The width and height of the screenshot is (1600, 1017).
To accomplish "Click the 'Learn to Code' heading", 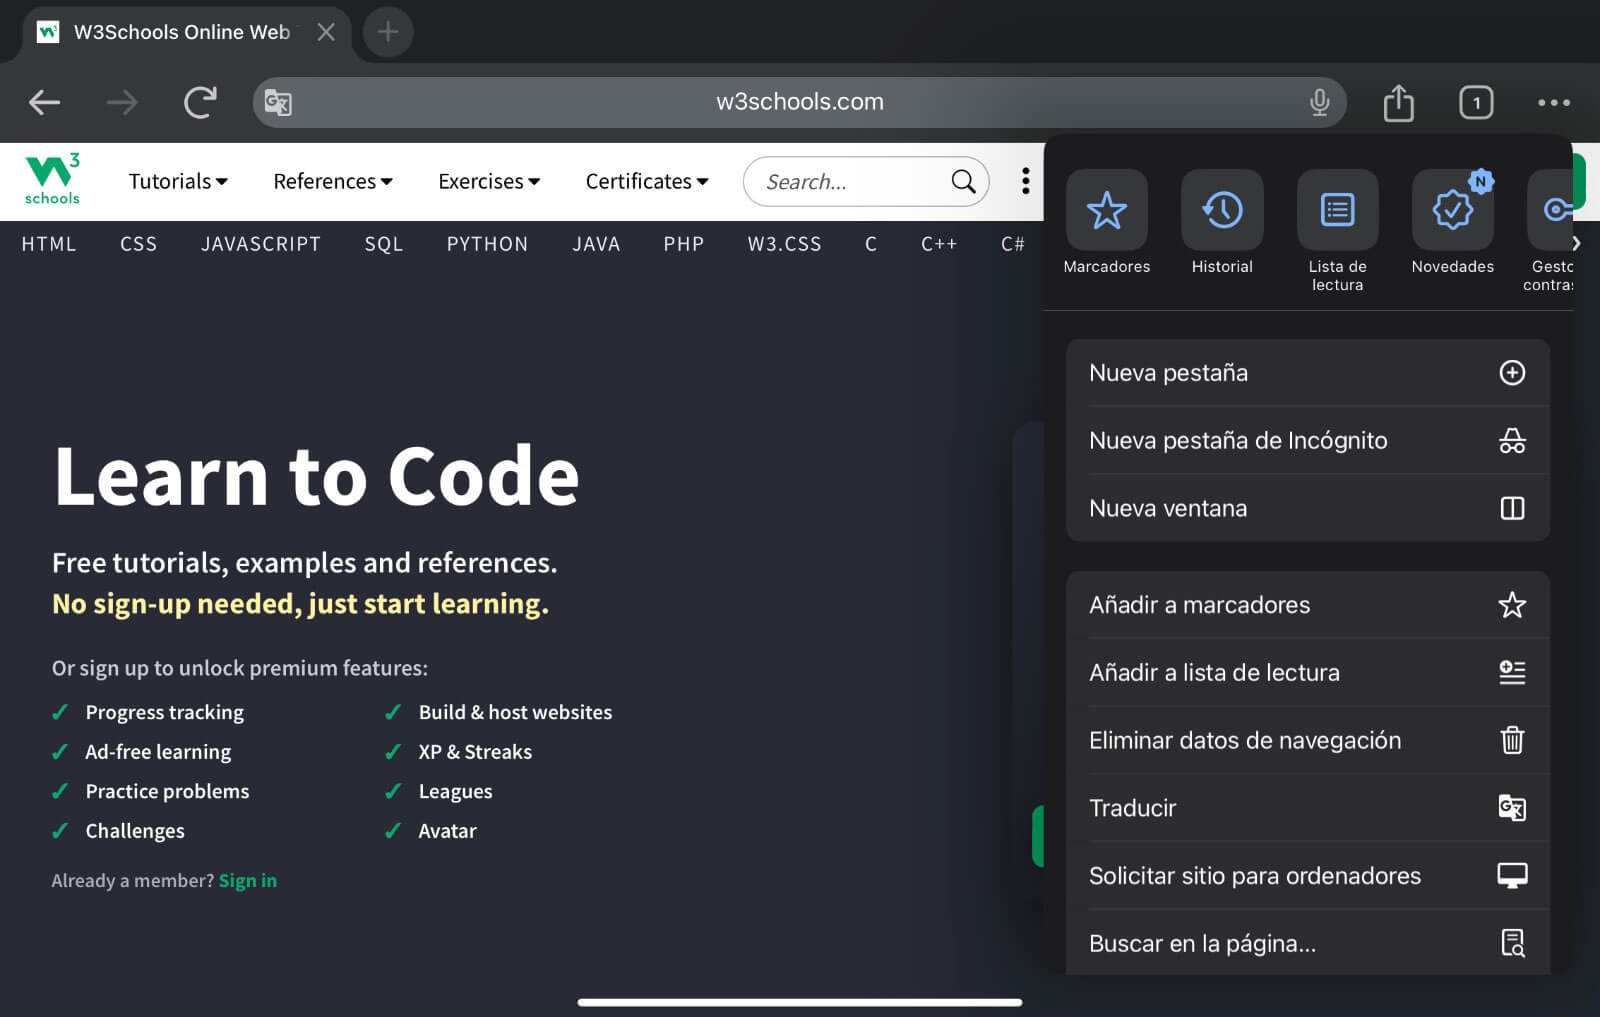I will click(x=316, y=476).
